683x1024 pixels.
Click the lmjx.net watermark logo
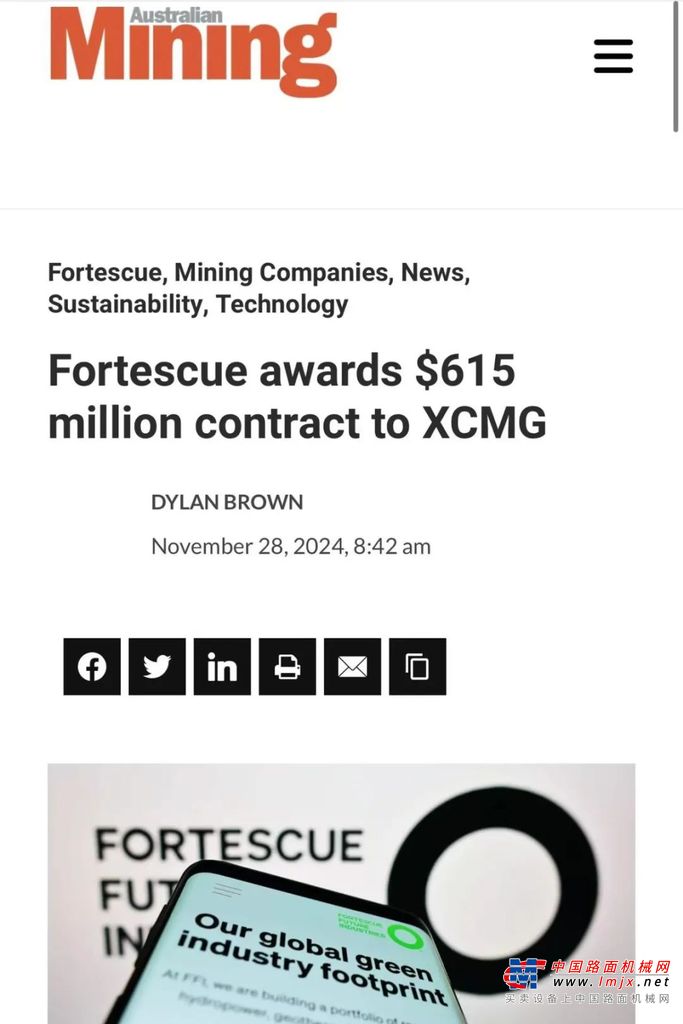[587, 981]
